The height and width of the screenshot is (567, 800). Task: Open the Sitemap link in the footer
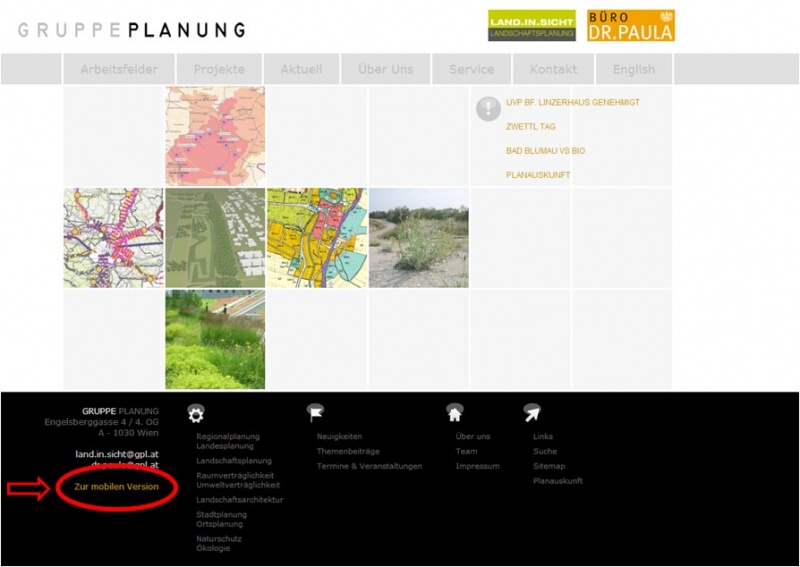coord(549,466)
